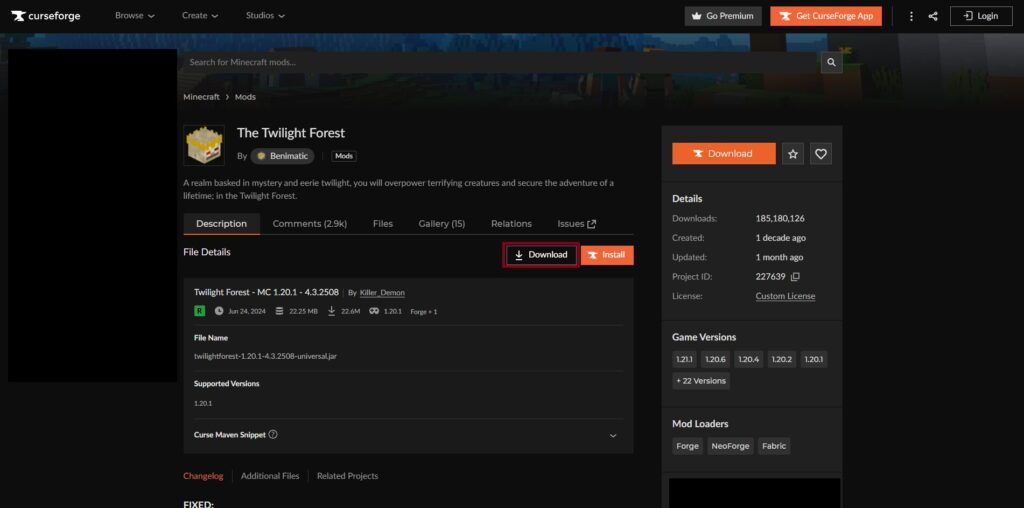This screenshot has height=508, width=1024.
Task: Show the + 22 Versions list
Action: pos(701,381)
